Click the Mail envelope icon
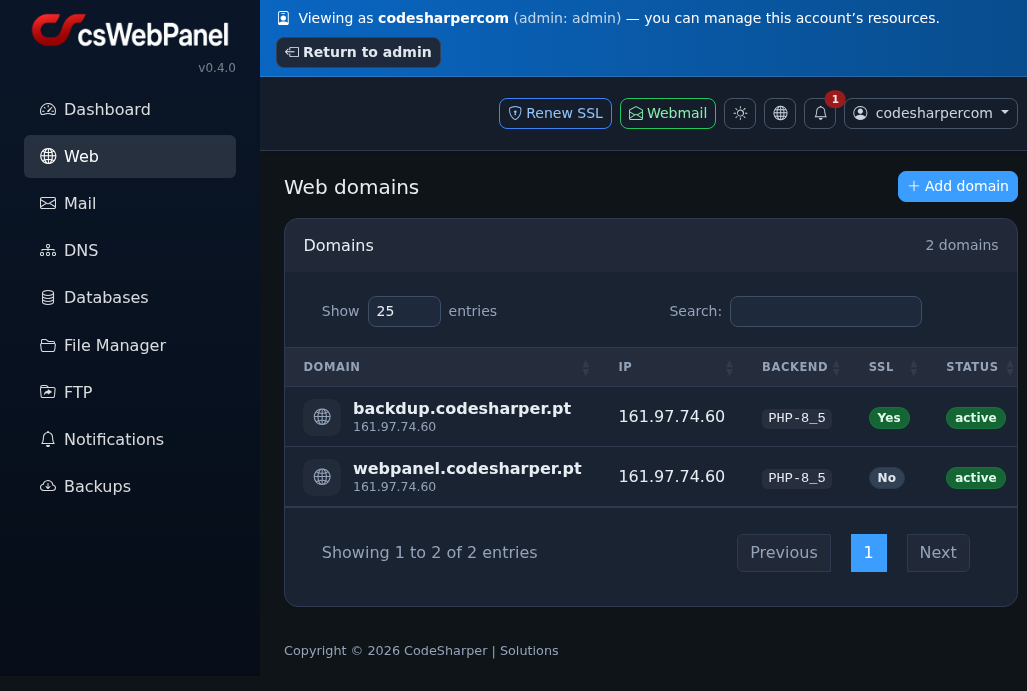Image resolution: width=1027 pixels, height=691 pixels. point(48,204)
